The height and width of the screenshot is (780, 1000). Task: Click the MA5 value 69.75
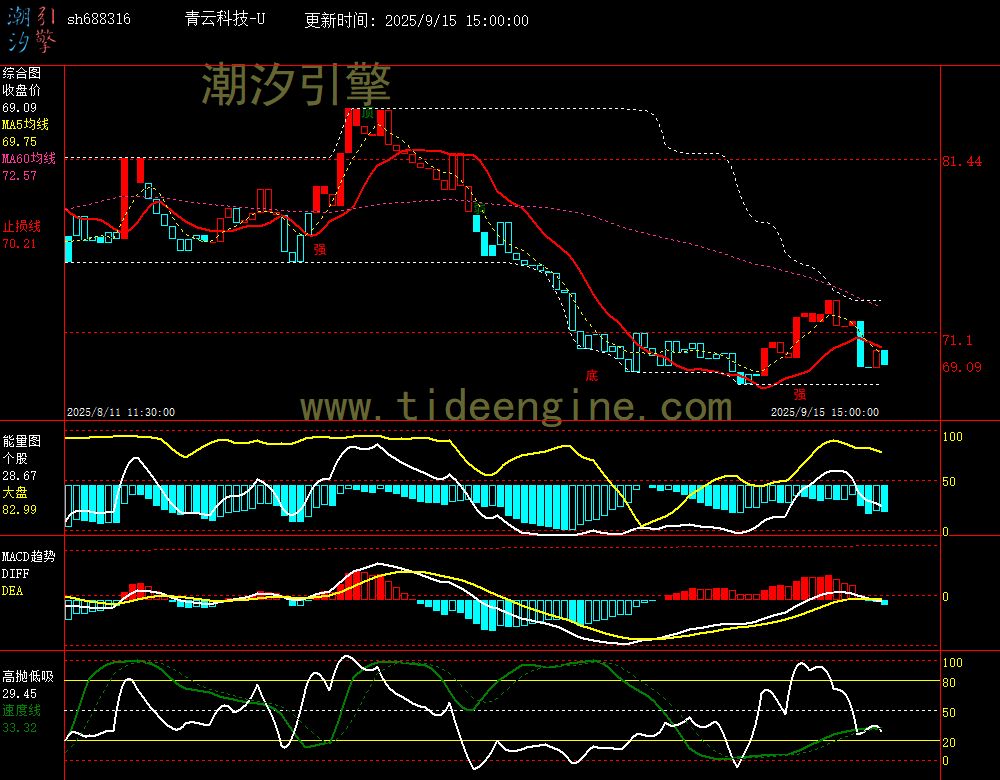[20, 142]
